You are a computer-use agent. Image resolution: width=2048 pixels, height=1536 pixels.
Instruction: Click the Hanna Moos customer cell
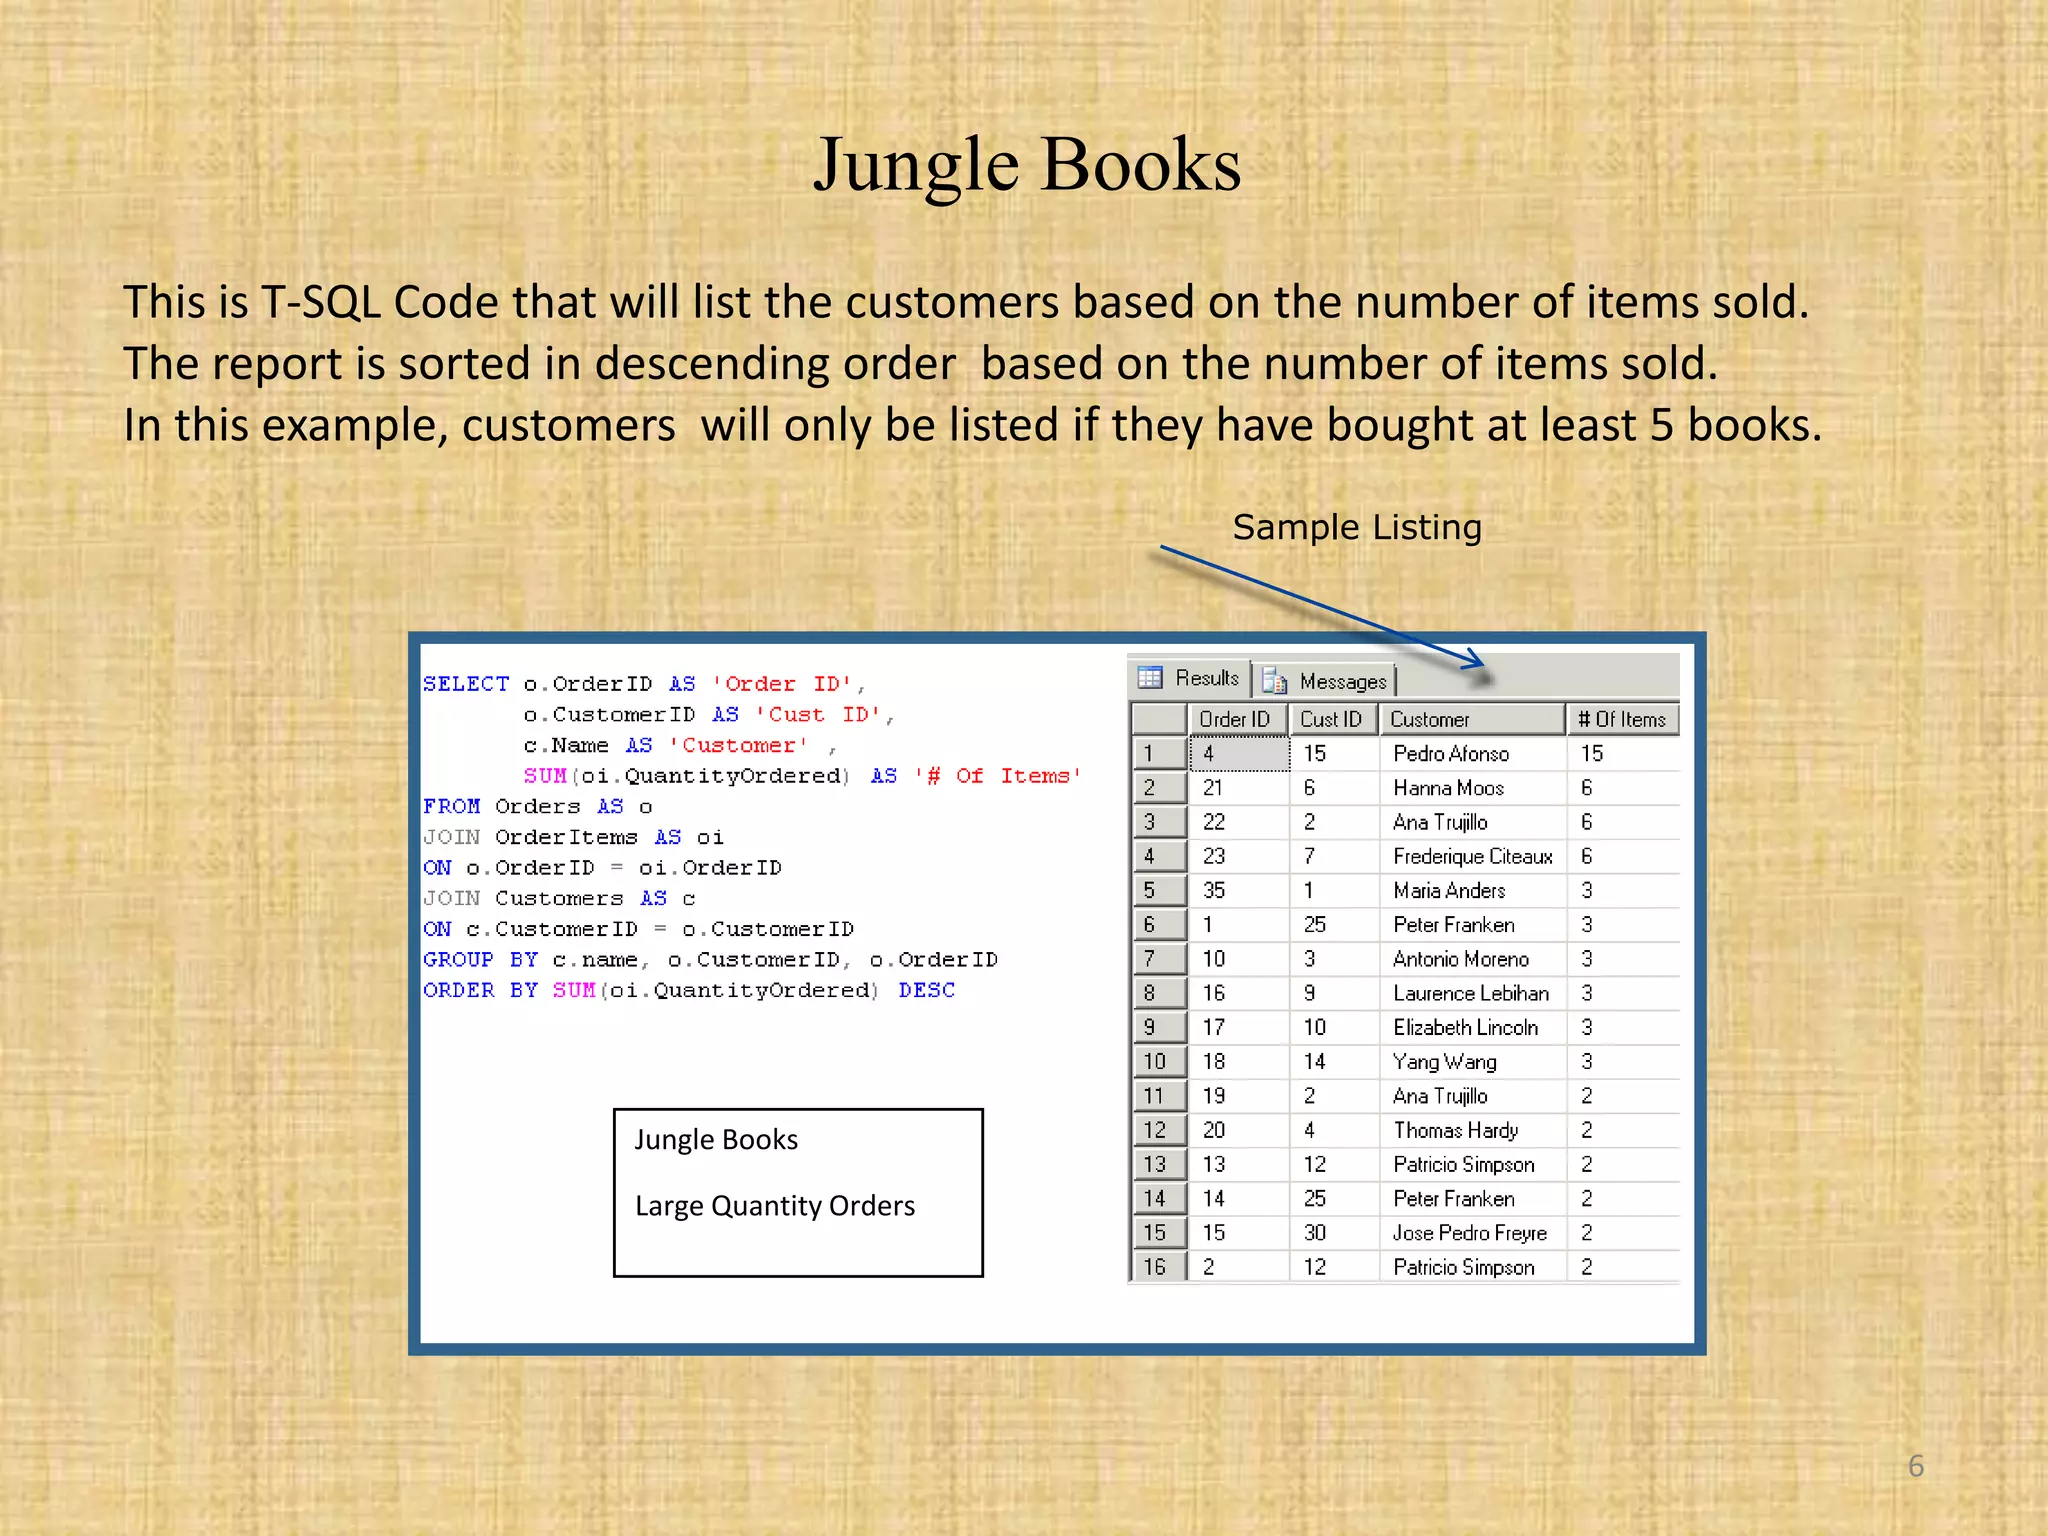click(x=1472, y=788)
